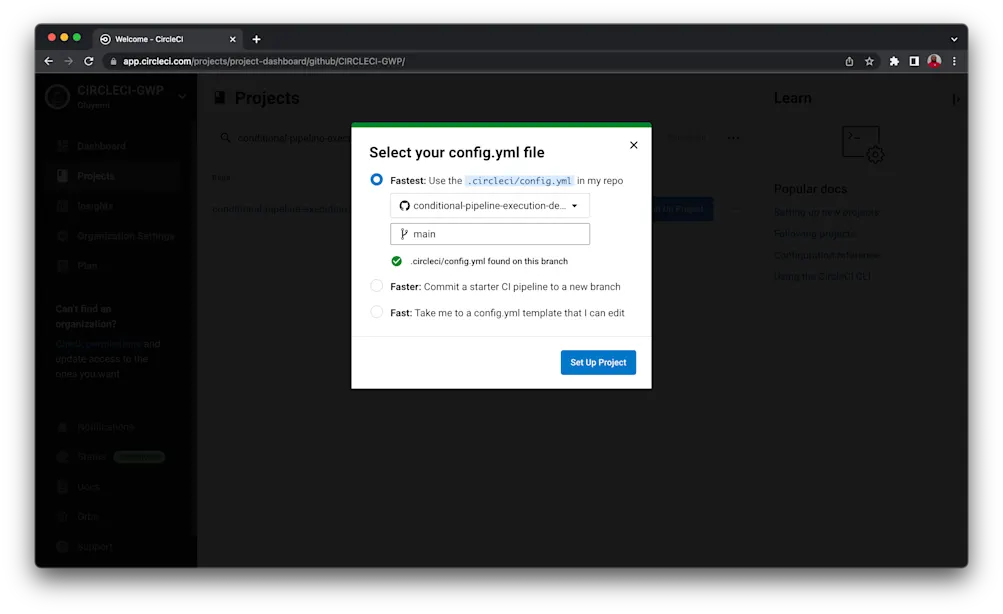Screen dimensions: 1003x614
Task: Choose the Faster starter pipeline option
Action: point(376,285)
